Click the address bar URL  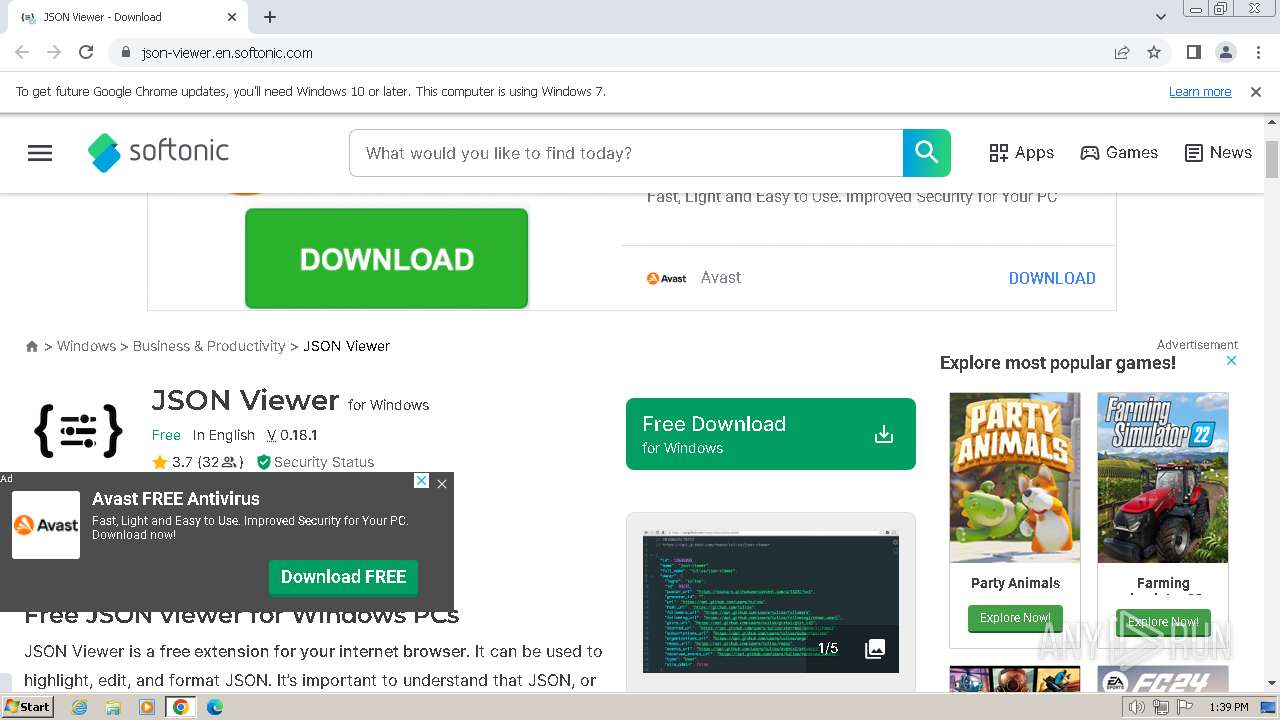click(x=227, y=53)
